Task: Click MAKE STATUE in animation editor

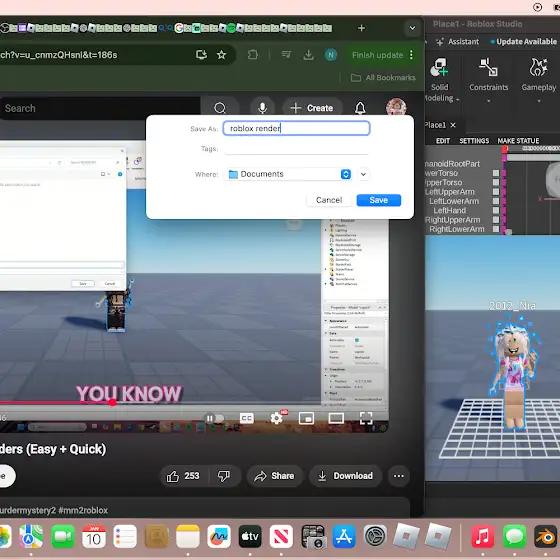Action: tap(518, 141)
